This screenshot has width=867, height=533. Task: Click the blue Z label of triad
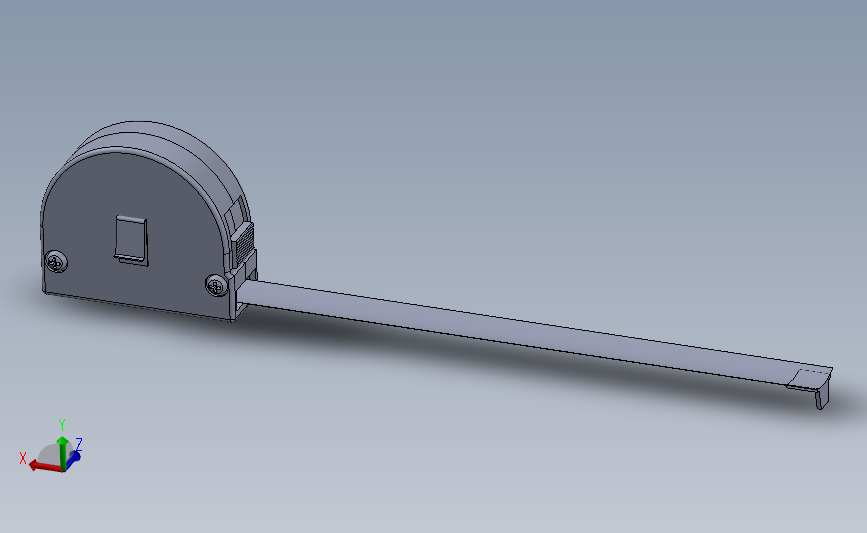[79, 444]
